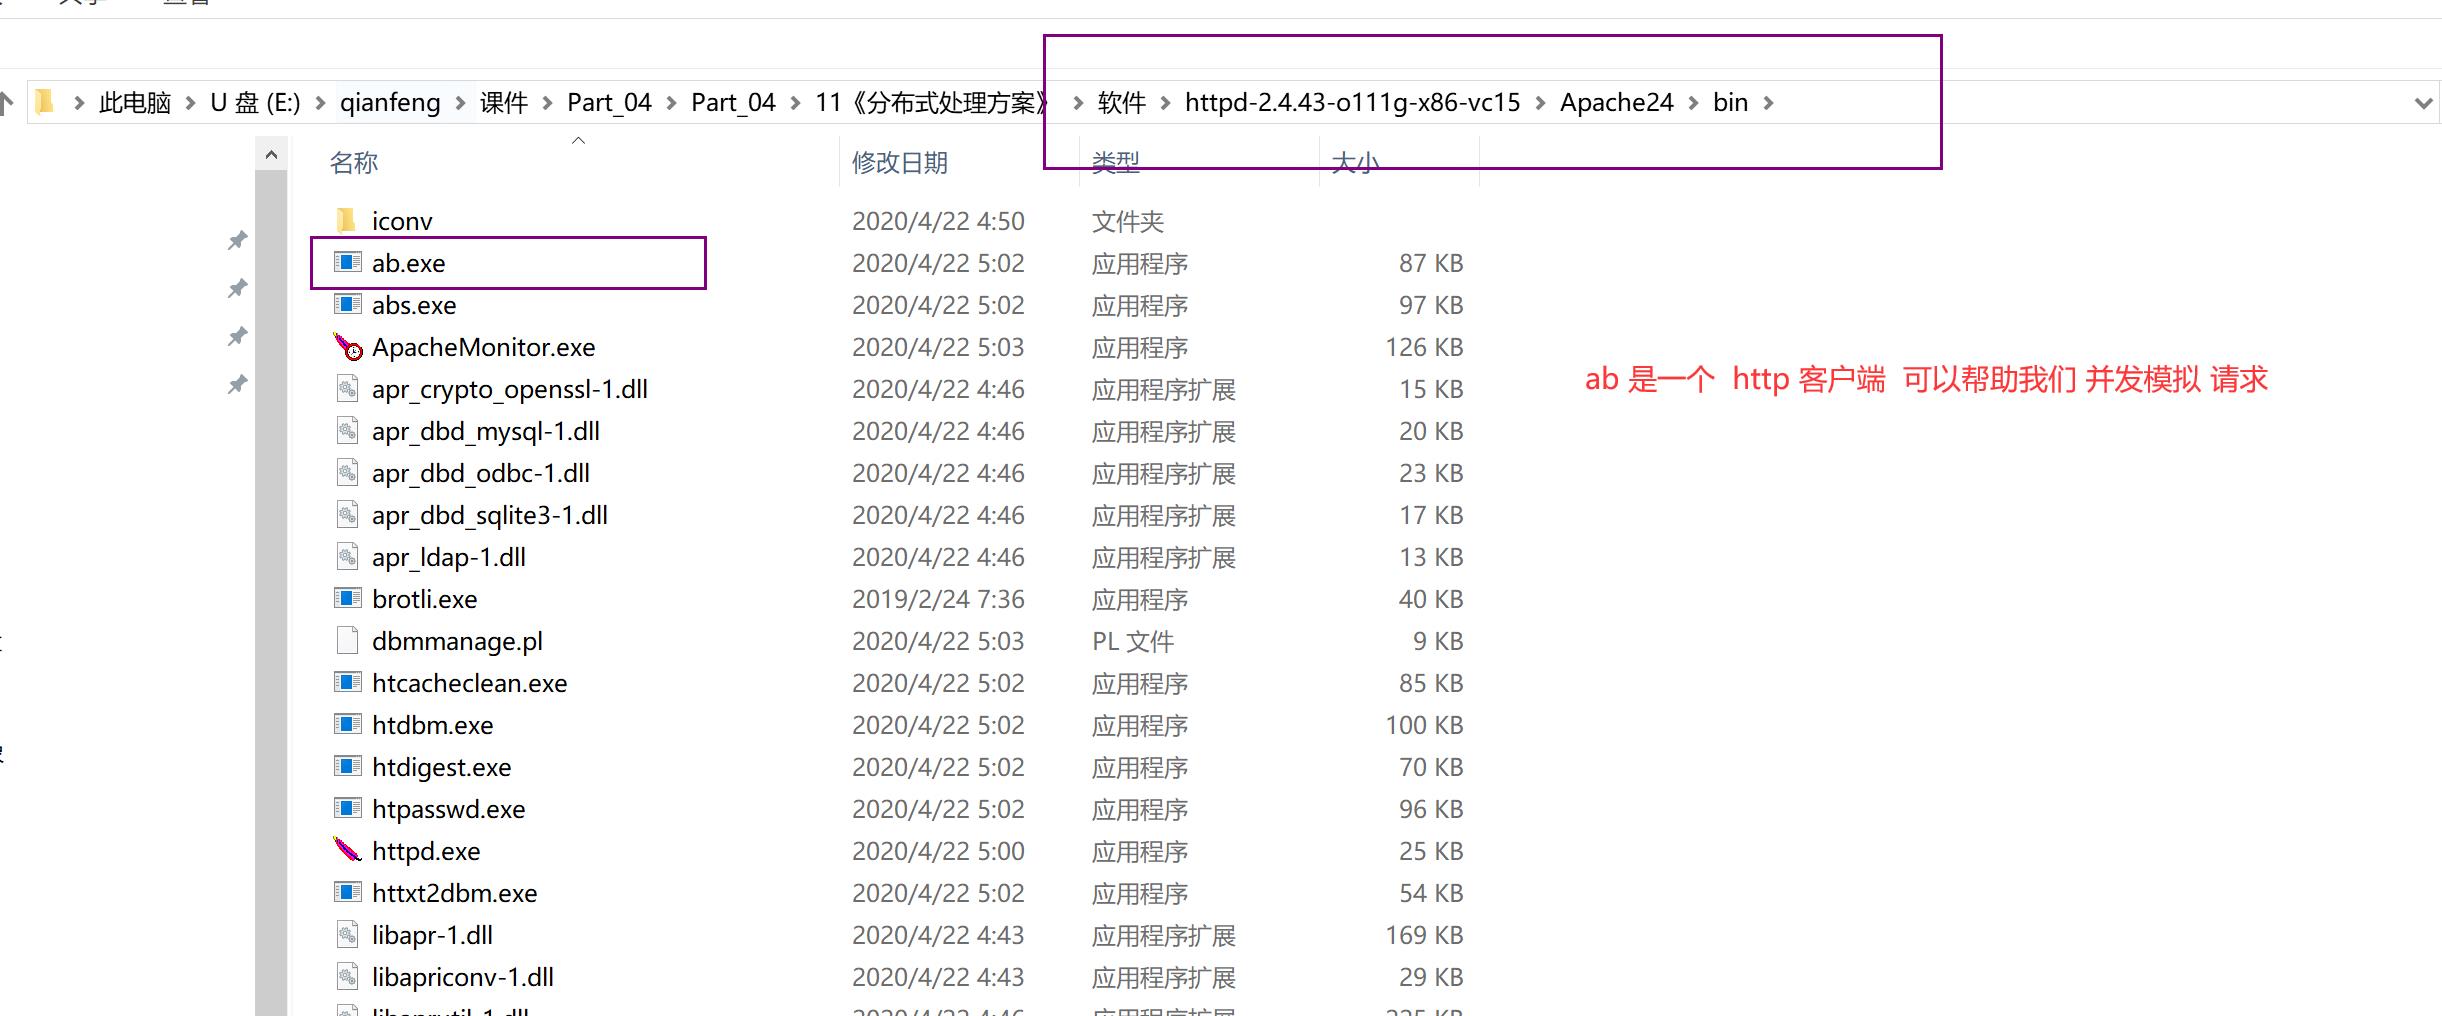
Task: Expand the chevron after 软件 breadcrumb
Action: pos(1165,102)
